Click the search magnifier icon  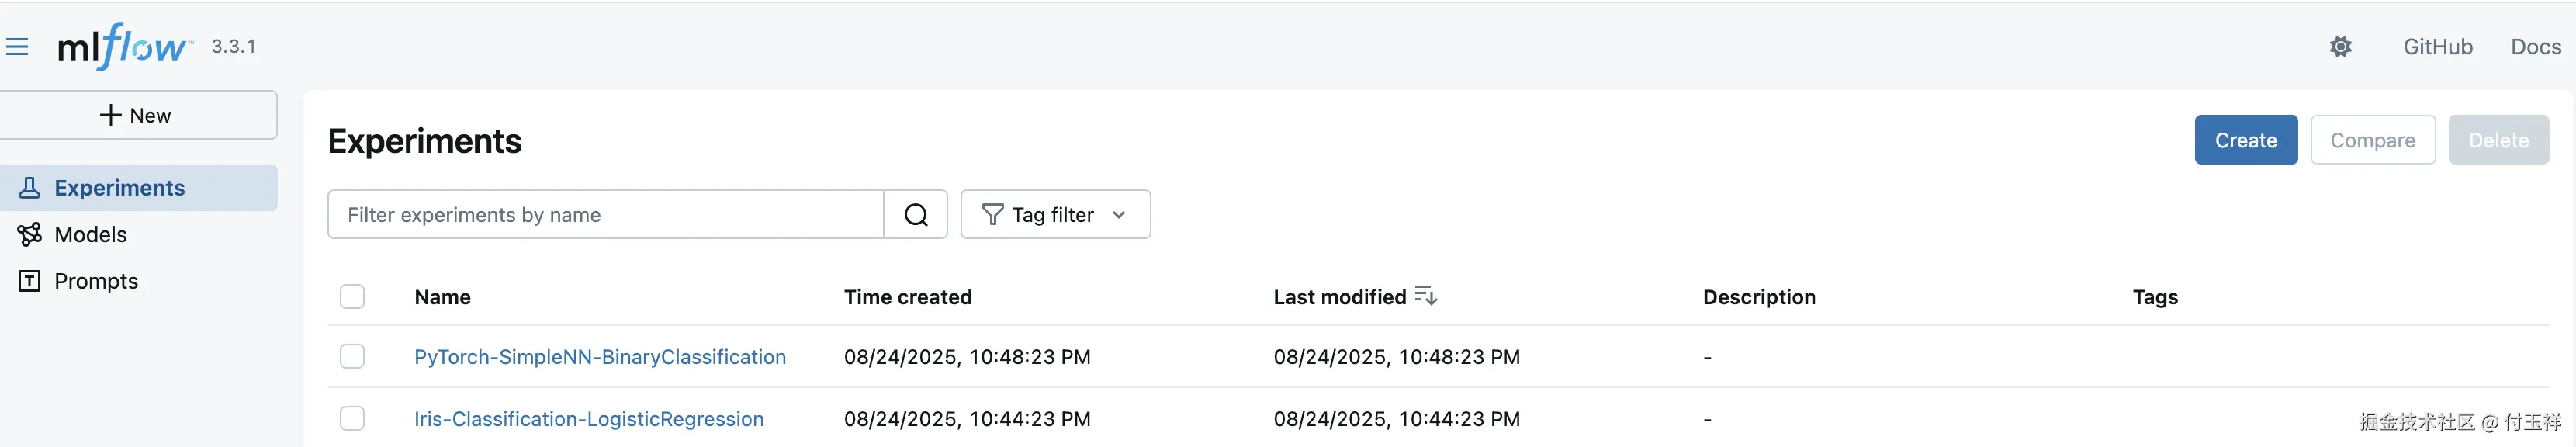(915, 215)
